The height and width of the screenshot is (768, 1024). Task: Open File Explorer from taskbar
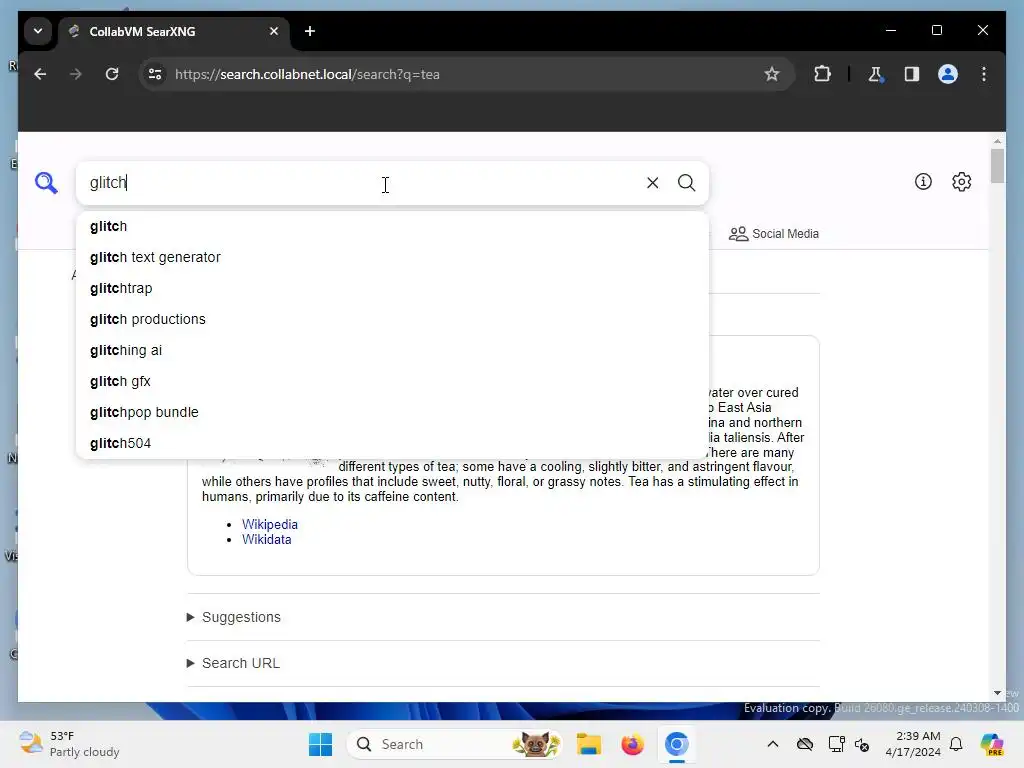[588, 744]
